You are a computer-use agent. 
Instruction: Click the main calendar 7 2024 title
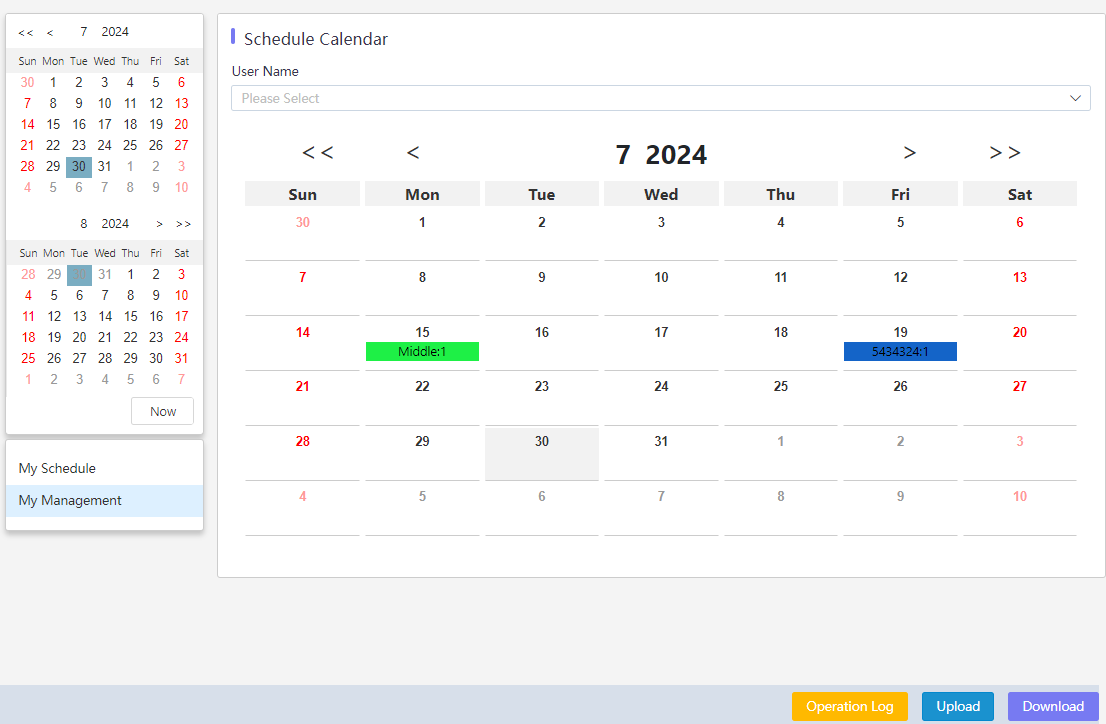click(661, 155)
